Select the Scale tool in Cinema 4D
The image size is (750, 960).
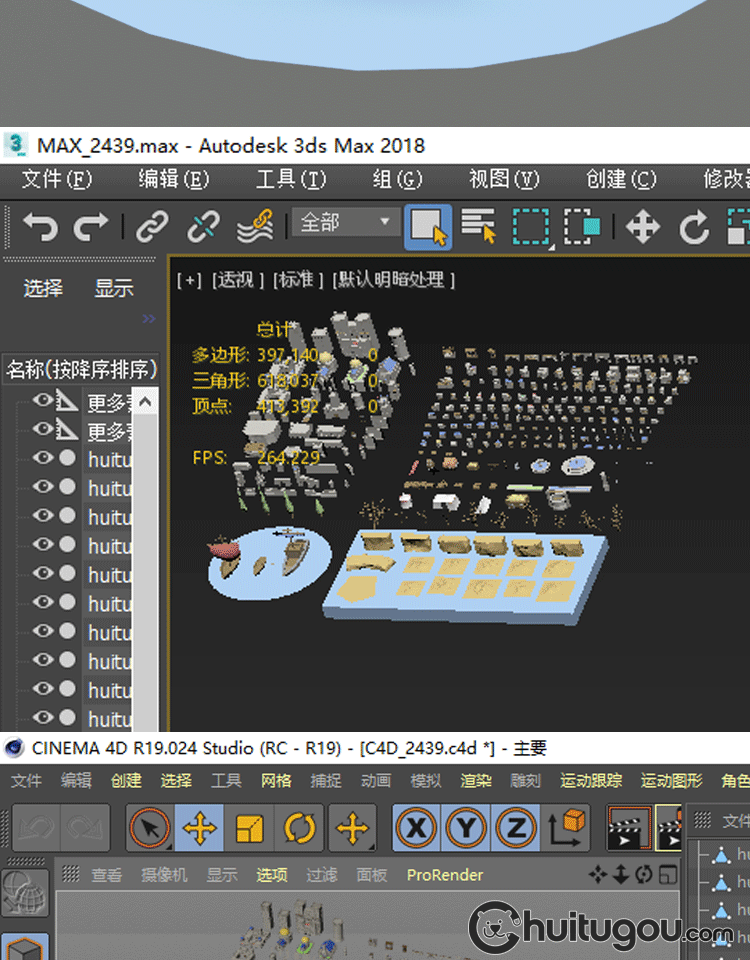pyautogui.click(x=249, y=828)
